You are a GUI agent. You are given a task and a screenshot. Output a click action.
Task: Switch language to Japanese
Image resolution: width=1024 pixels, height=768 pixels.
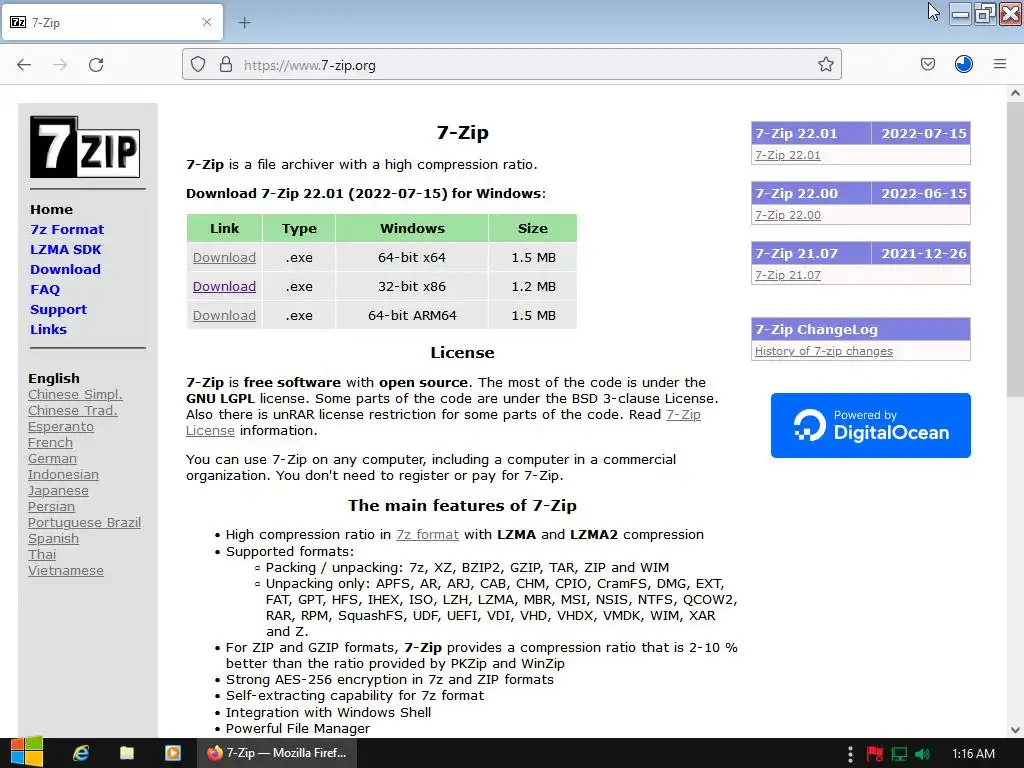point(58,490)
